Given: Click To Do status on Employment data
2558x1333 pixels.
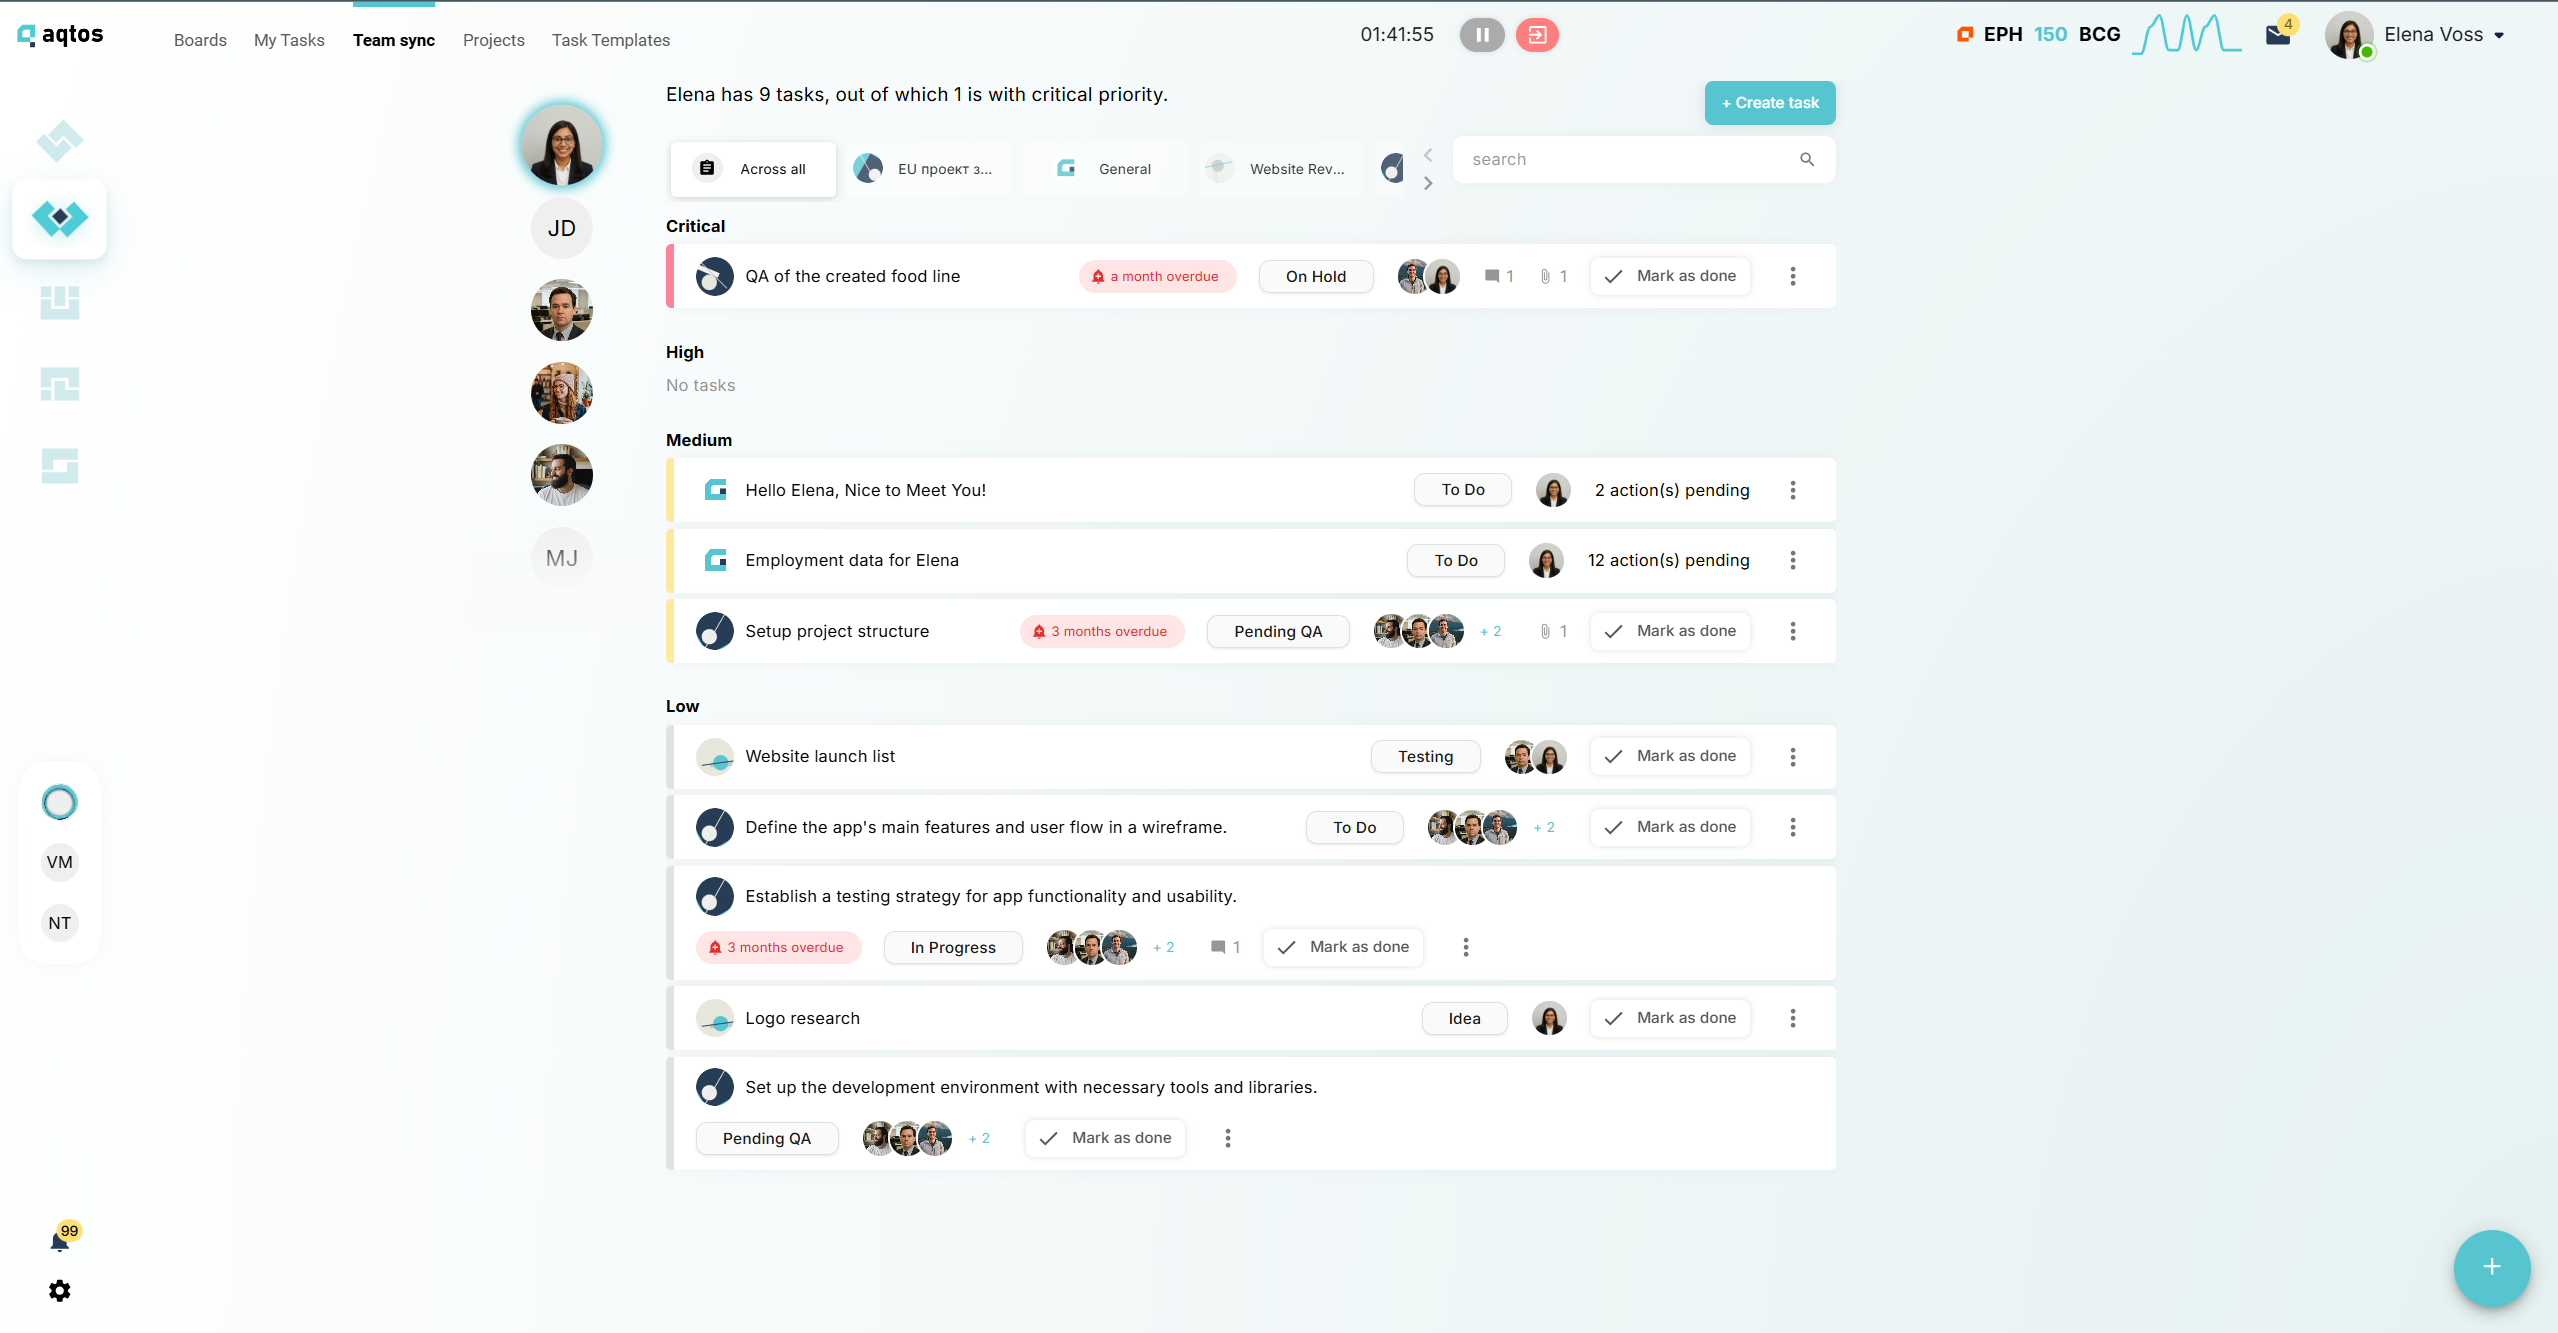Looking at the screenshot, I should click(x=1456, y=561).
